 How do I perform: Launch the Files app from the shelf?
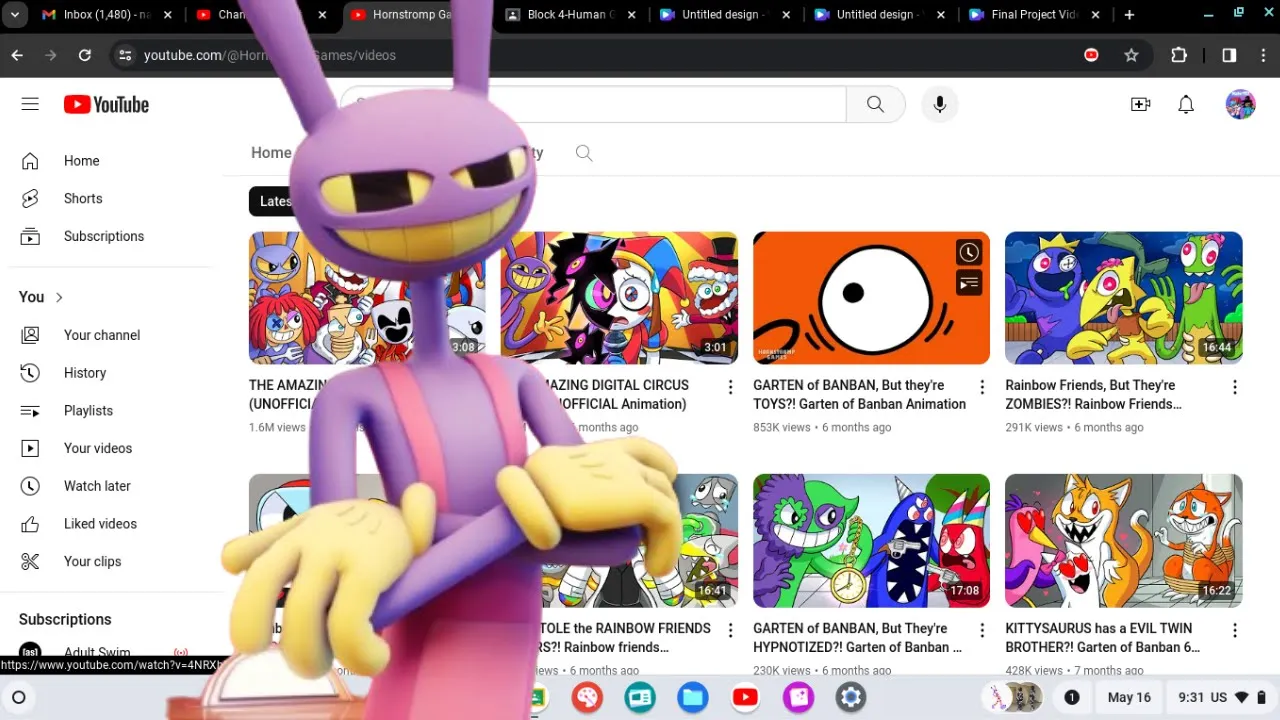[x=692, y=697]
